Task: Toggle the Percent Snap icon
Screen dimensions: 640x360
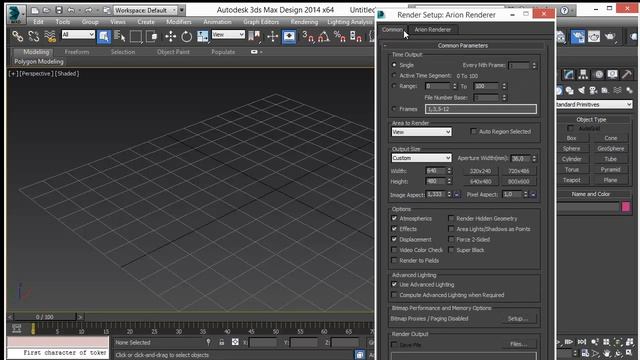Action: [x=340, y=37]
